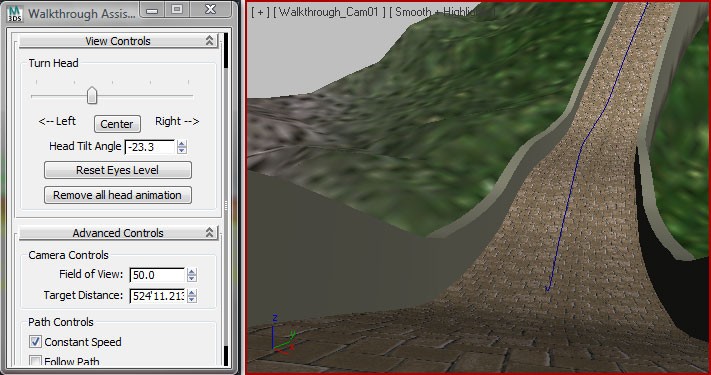Increase Head Tilt Angle with up spinner
Viewport: 711px width, 375px height.
pyautogui.click(x=182, y=143)
